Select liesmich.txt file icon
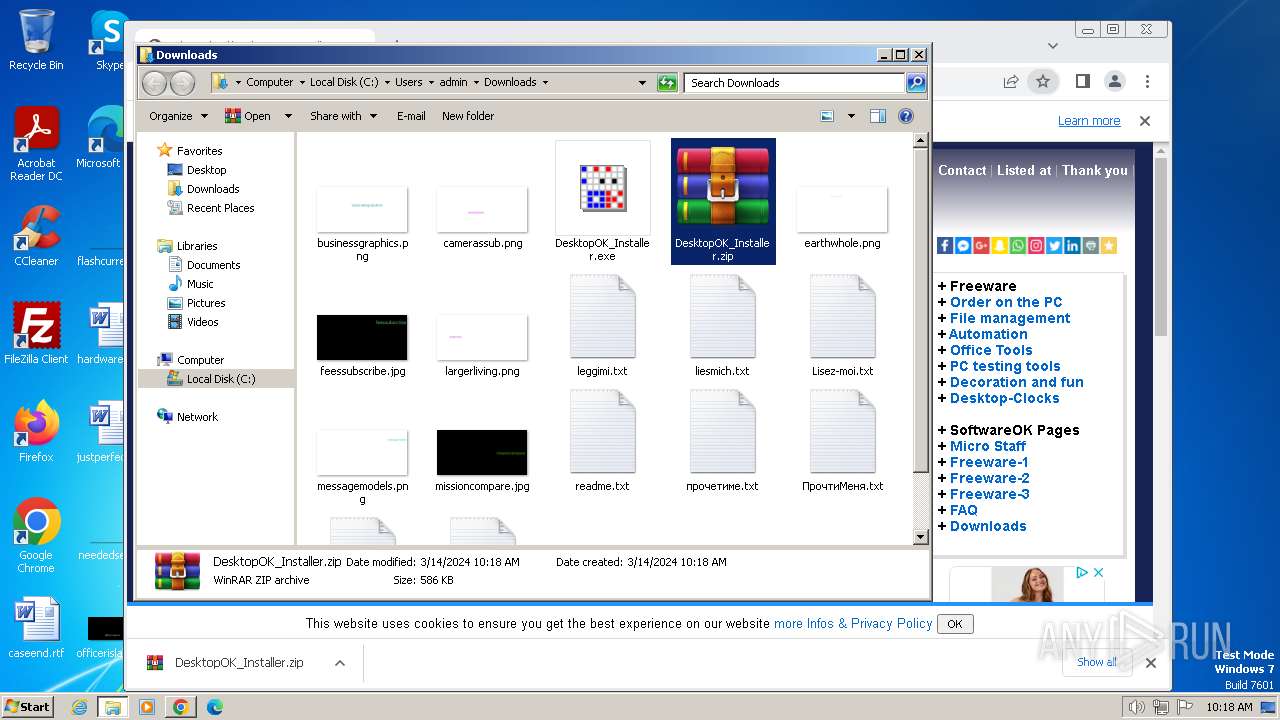Image resolution: width=1280 pixels, height=720 pixels. (x=722, y=318)
